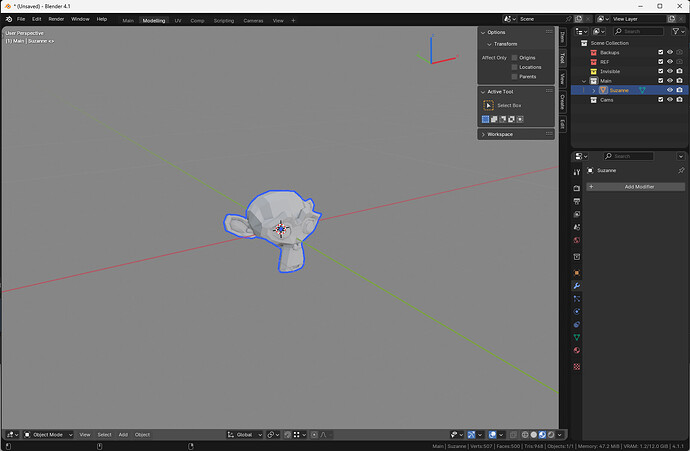
Task: Toggle viewport overlays display
Action: (492, 435)
